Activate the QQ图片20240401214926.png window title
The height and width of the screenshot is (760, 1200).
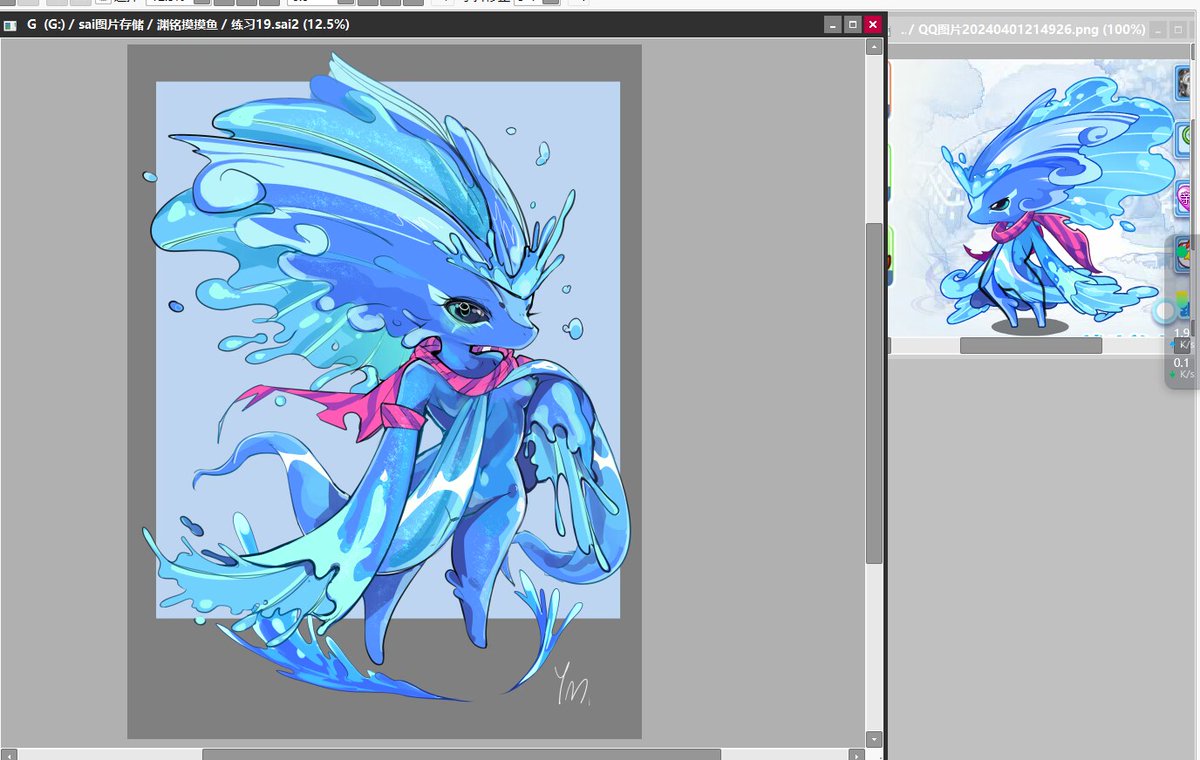(1022, 31)
